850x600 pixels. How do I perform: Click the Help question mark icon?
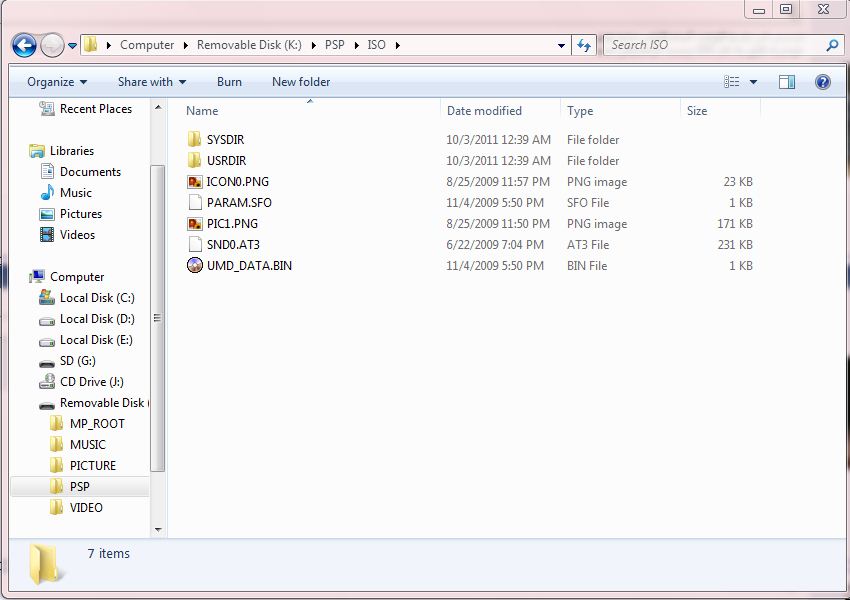coord(822,82)
